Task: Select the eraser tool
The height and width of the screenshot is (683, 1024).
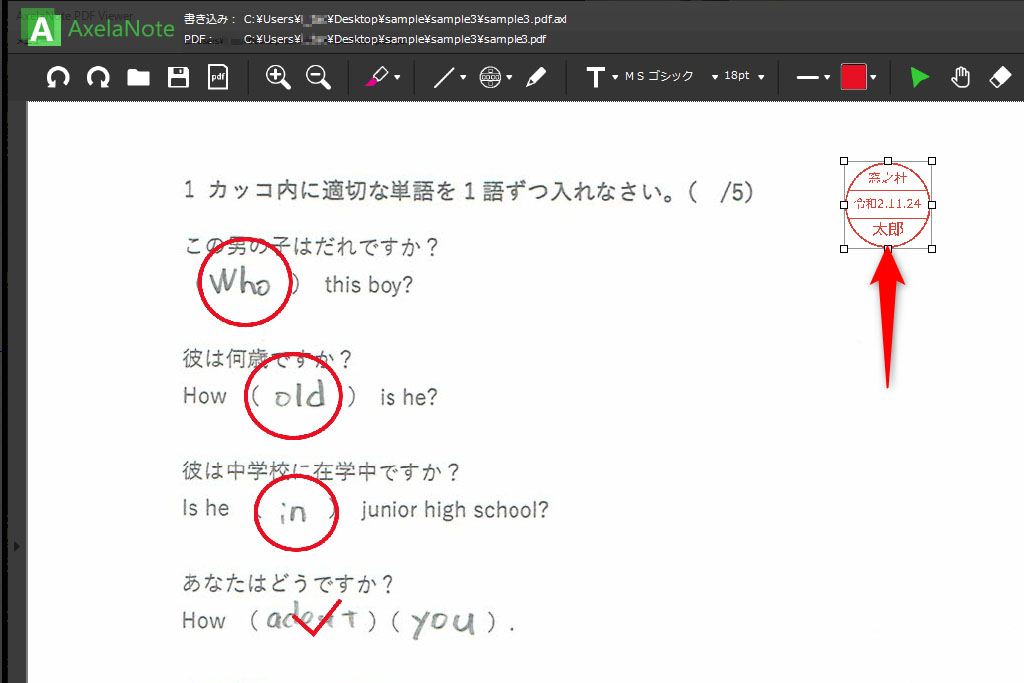Action: point(1000,77)
